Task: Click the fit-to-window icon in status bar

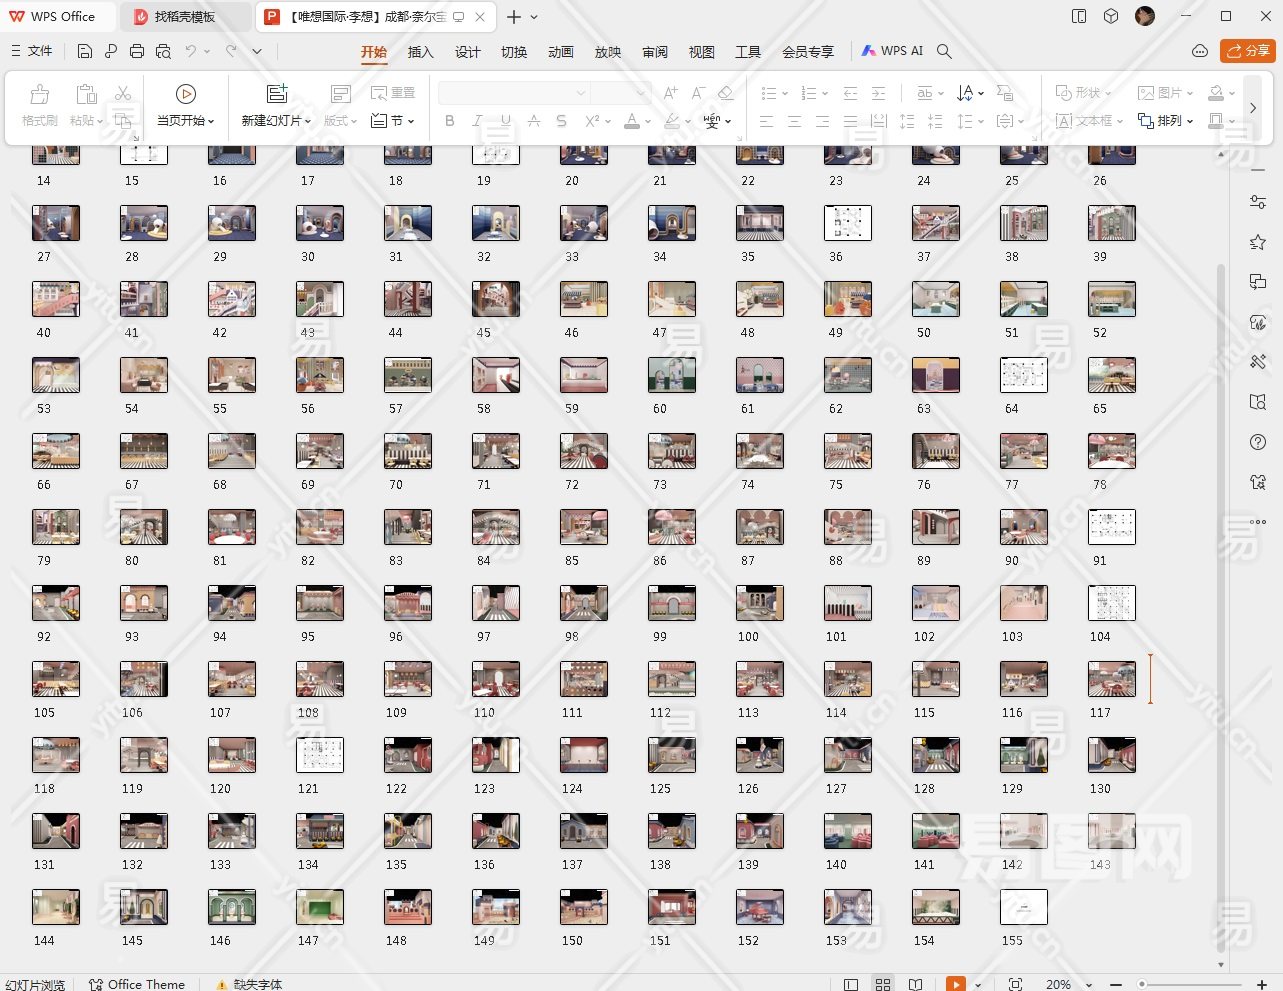Action: 1016,984
